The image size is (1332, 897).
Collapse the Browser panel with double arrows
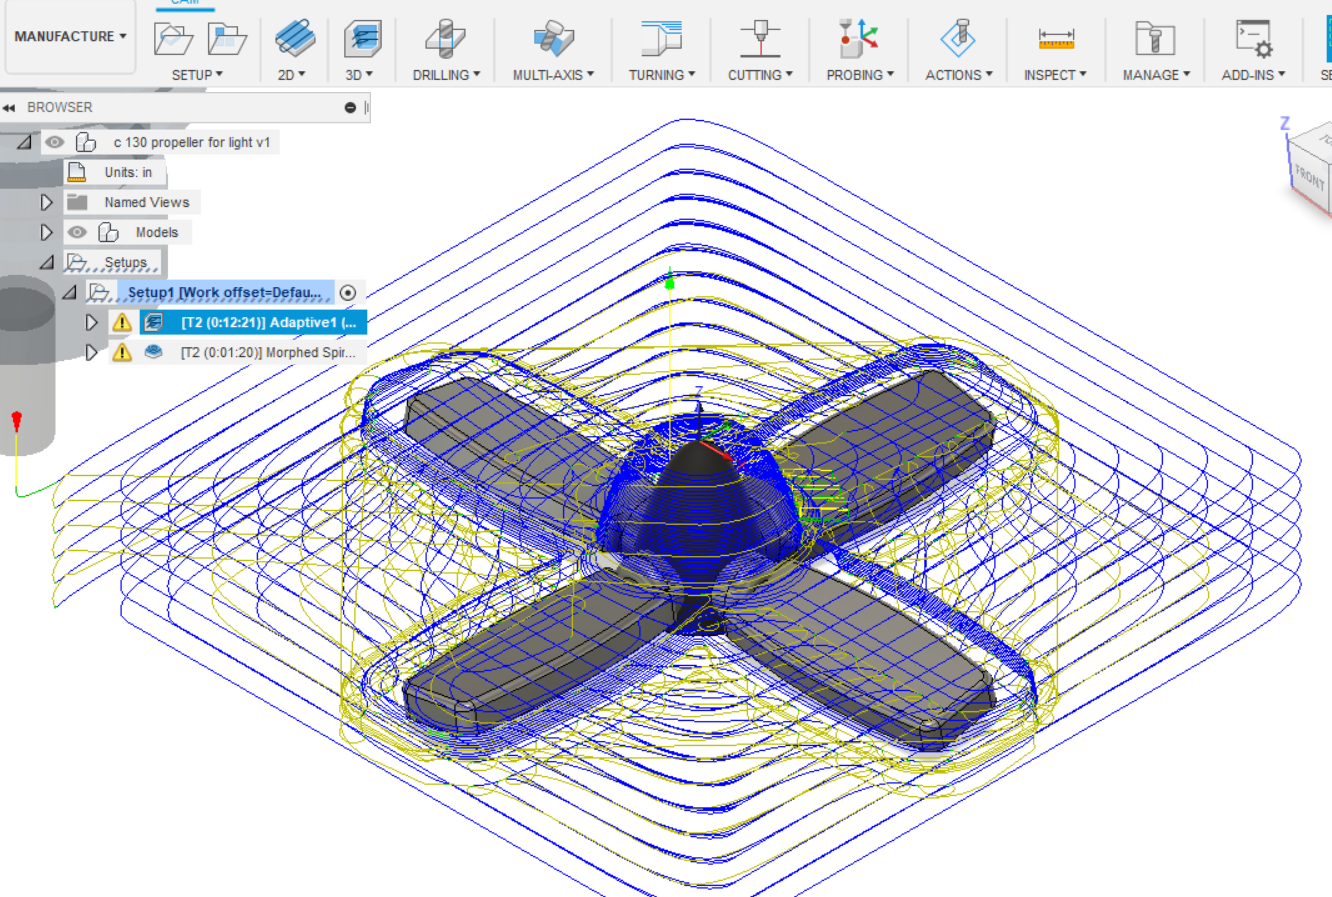[11, 107]
